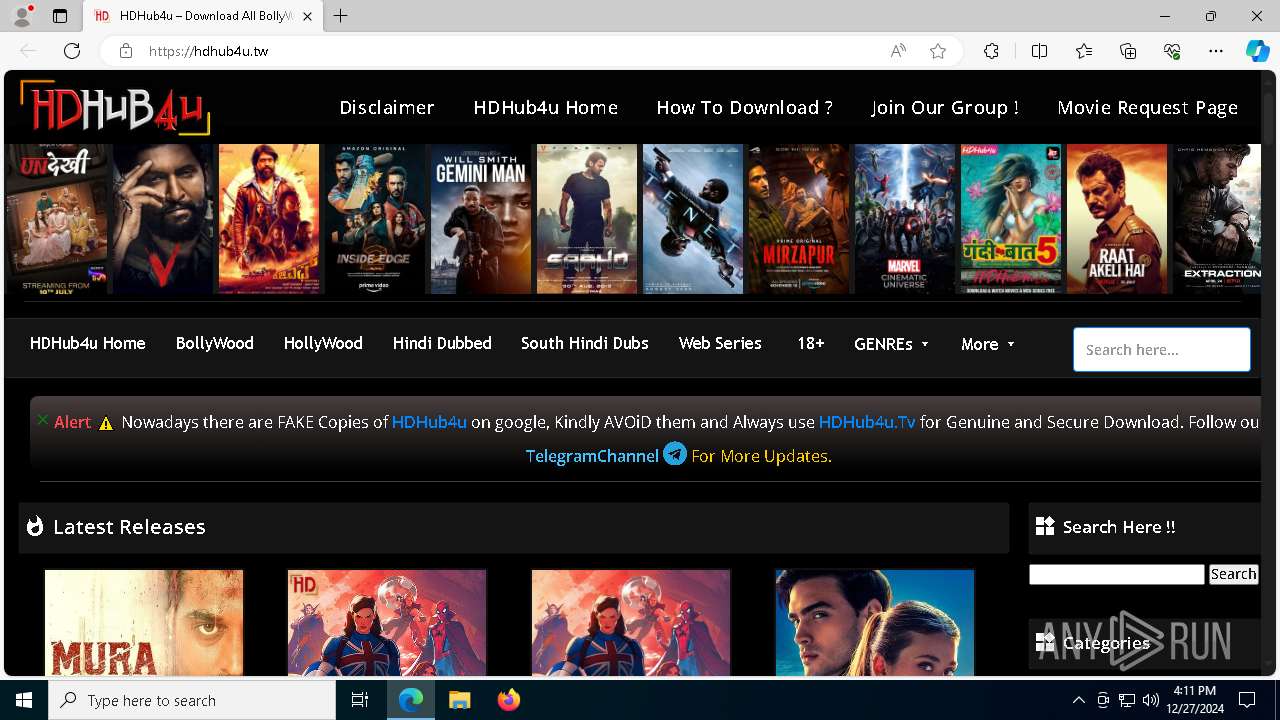The width and height of the screenshot is (1280, 720).
Task: Open the Favorites list icon
Action: click(x=1084, y=51)
